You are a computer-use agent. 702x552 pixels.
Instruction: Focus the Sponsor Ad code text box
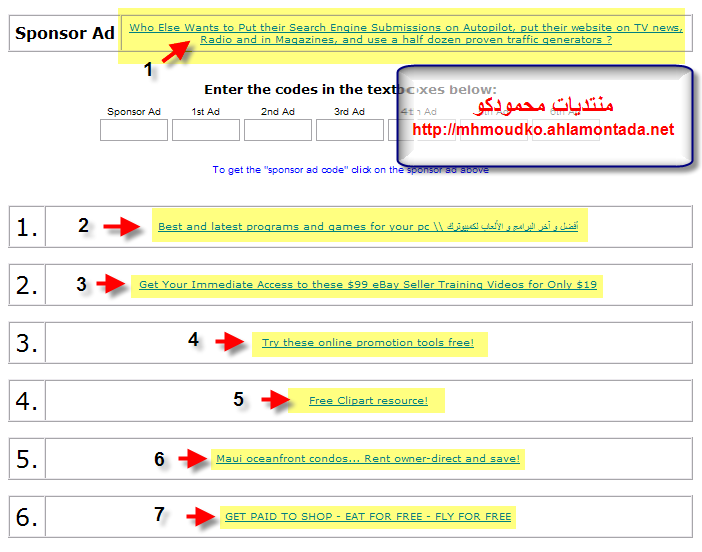click(134, 130)
